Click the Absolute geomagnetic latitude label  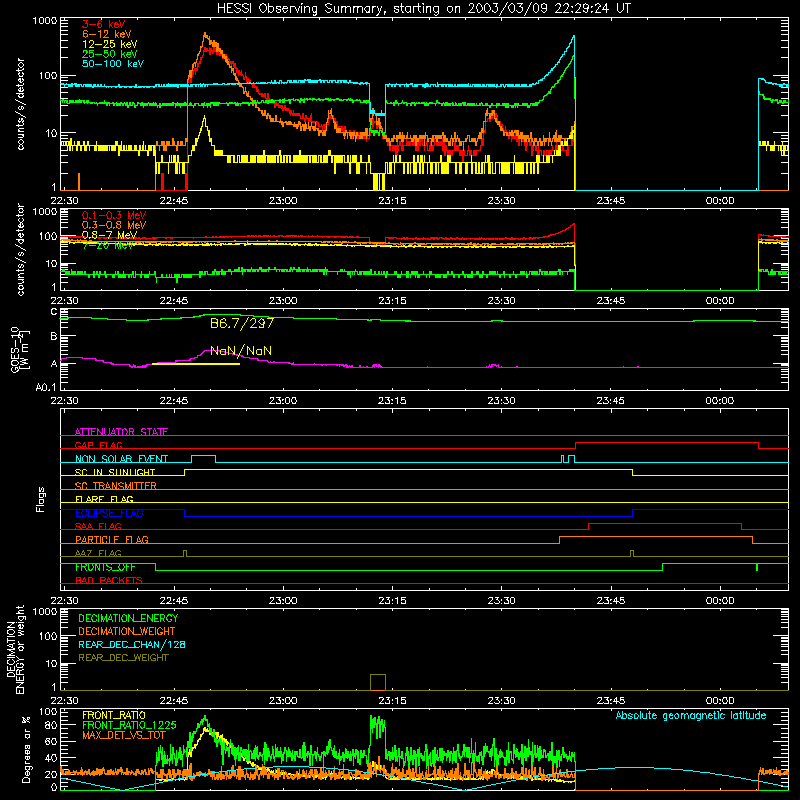[691, 715]
